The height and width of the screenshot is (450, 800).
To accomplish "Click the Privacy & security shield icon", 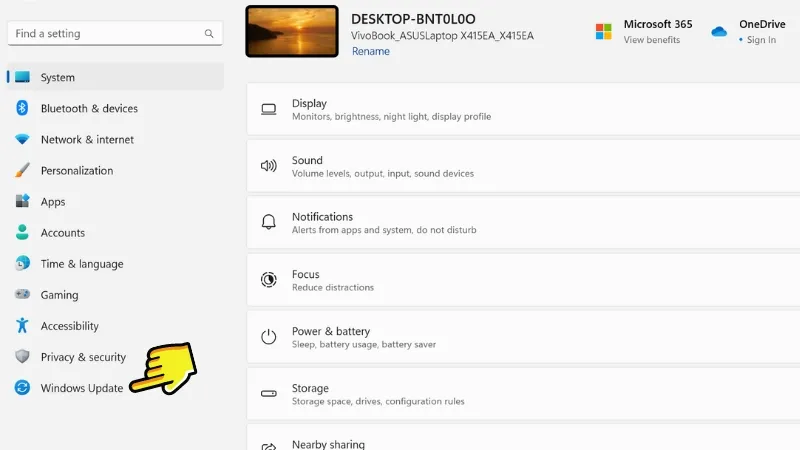I will (x=22, y=356).
